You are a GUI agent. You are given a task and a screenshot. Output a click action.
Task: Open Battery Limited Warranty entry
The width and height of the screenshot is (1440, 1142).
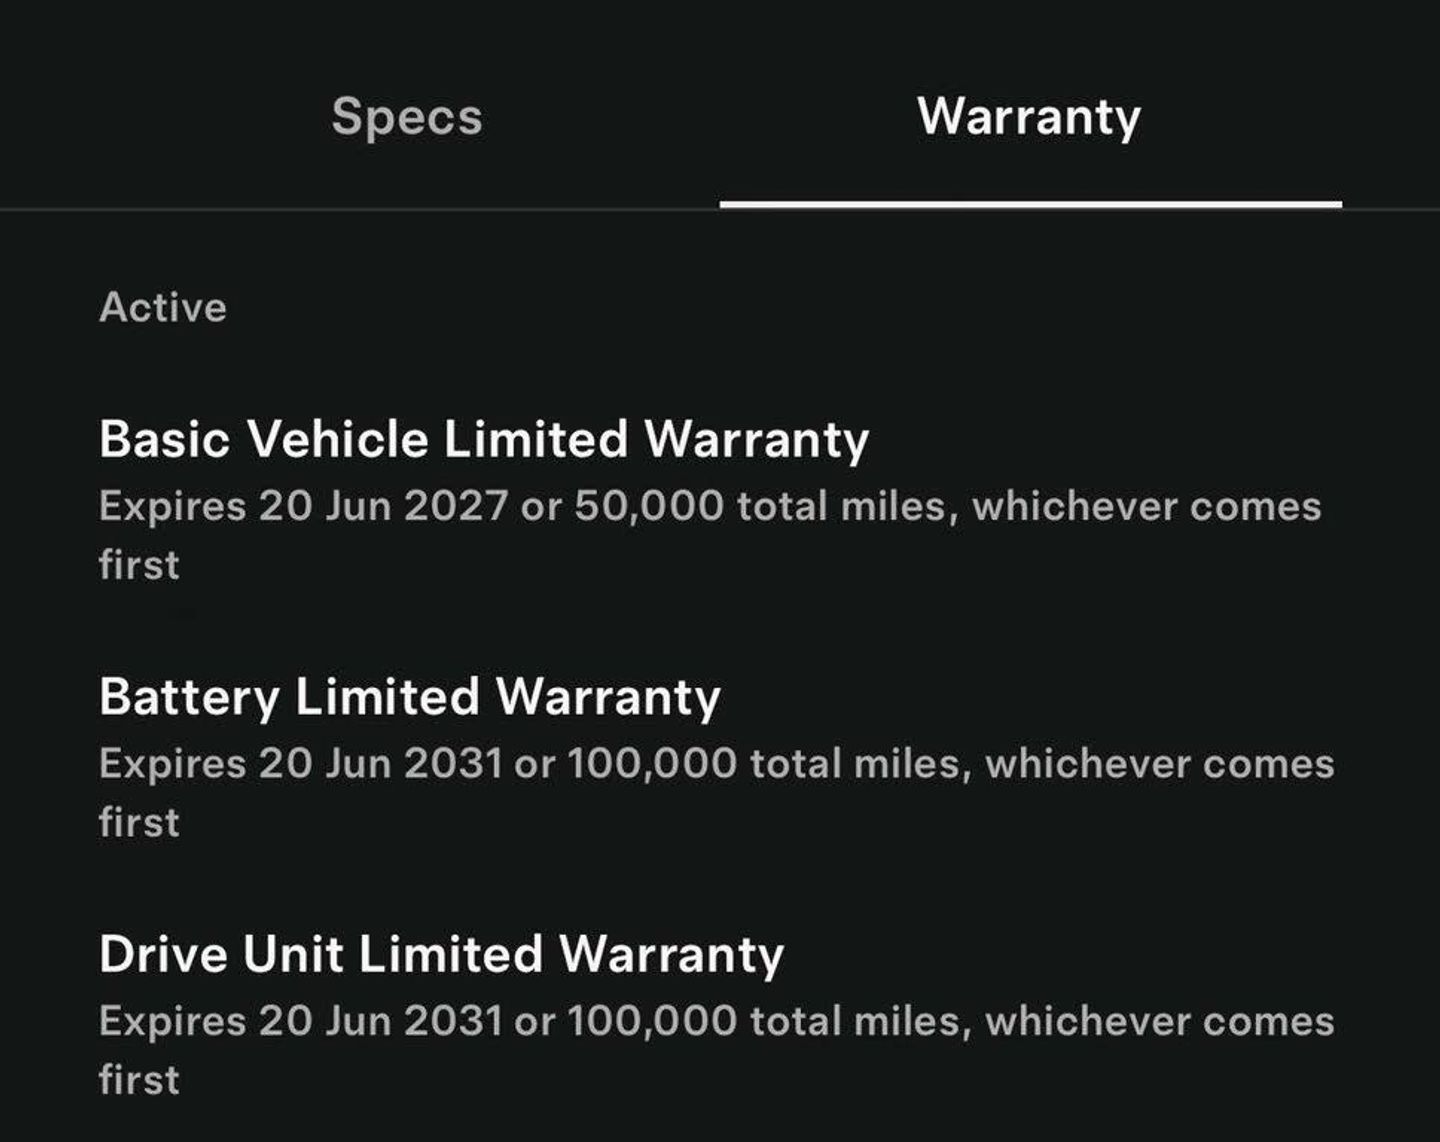(409, 697)
